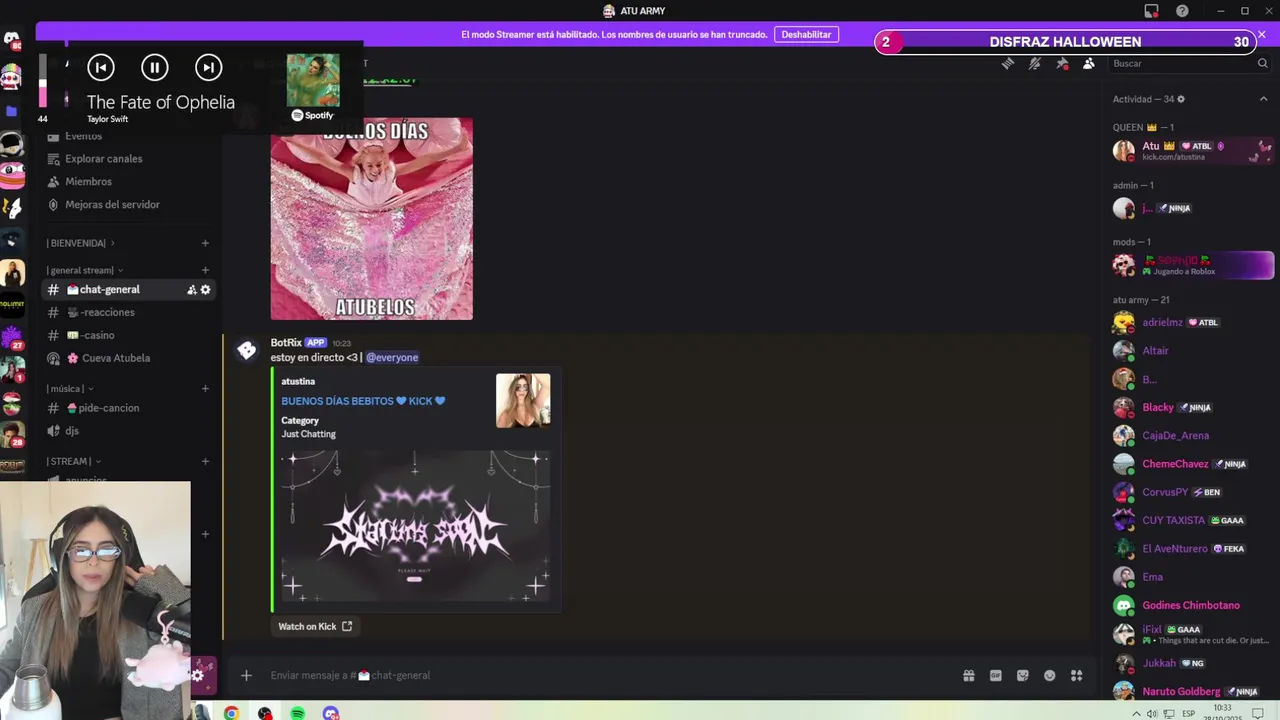Add channel to música category
The image size is (1280, 720).
click(205, 389)
